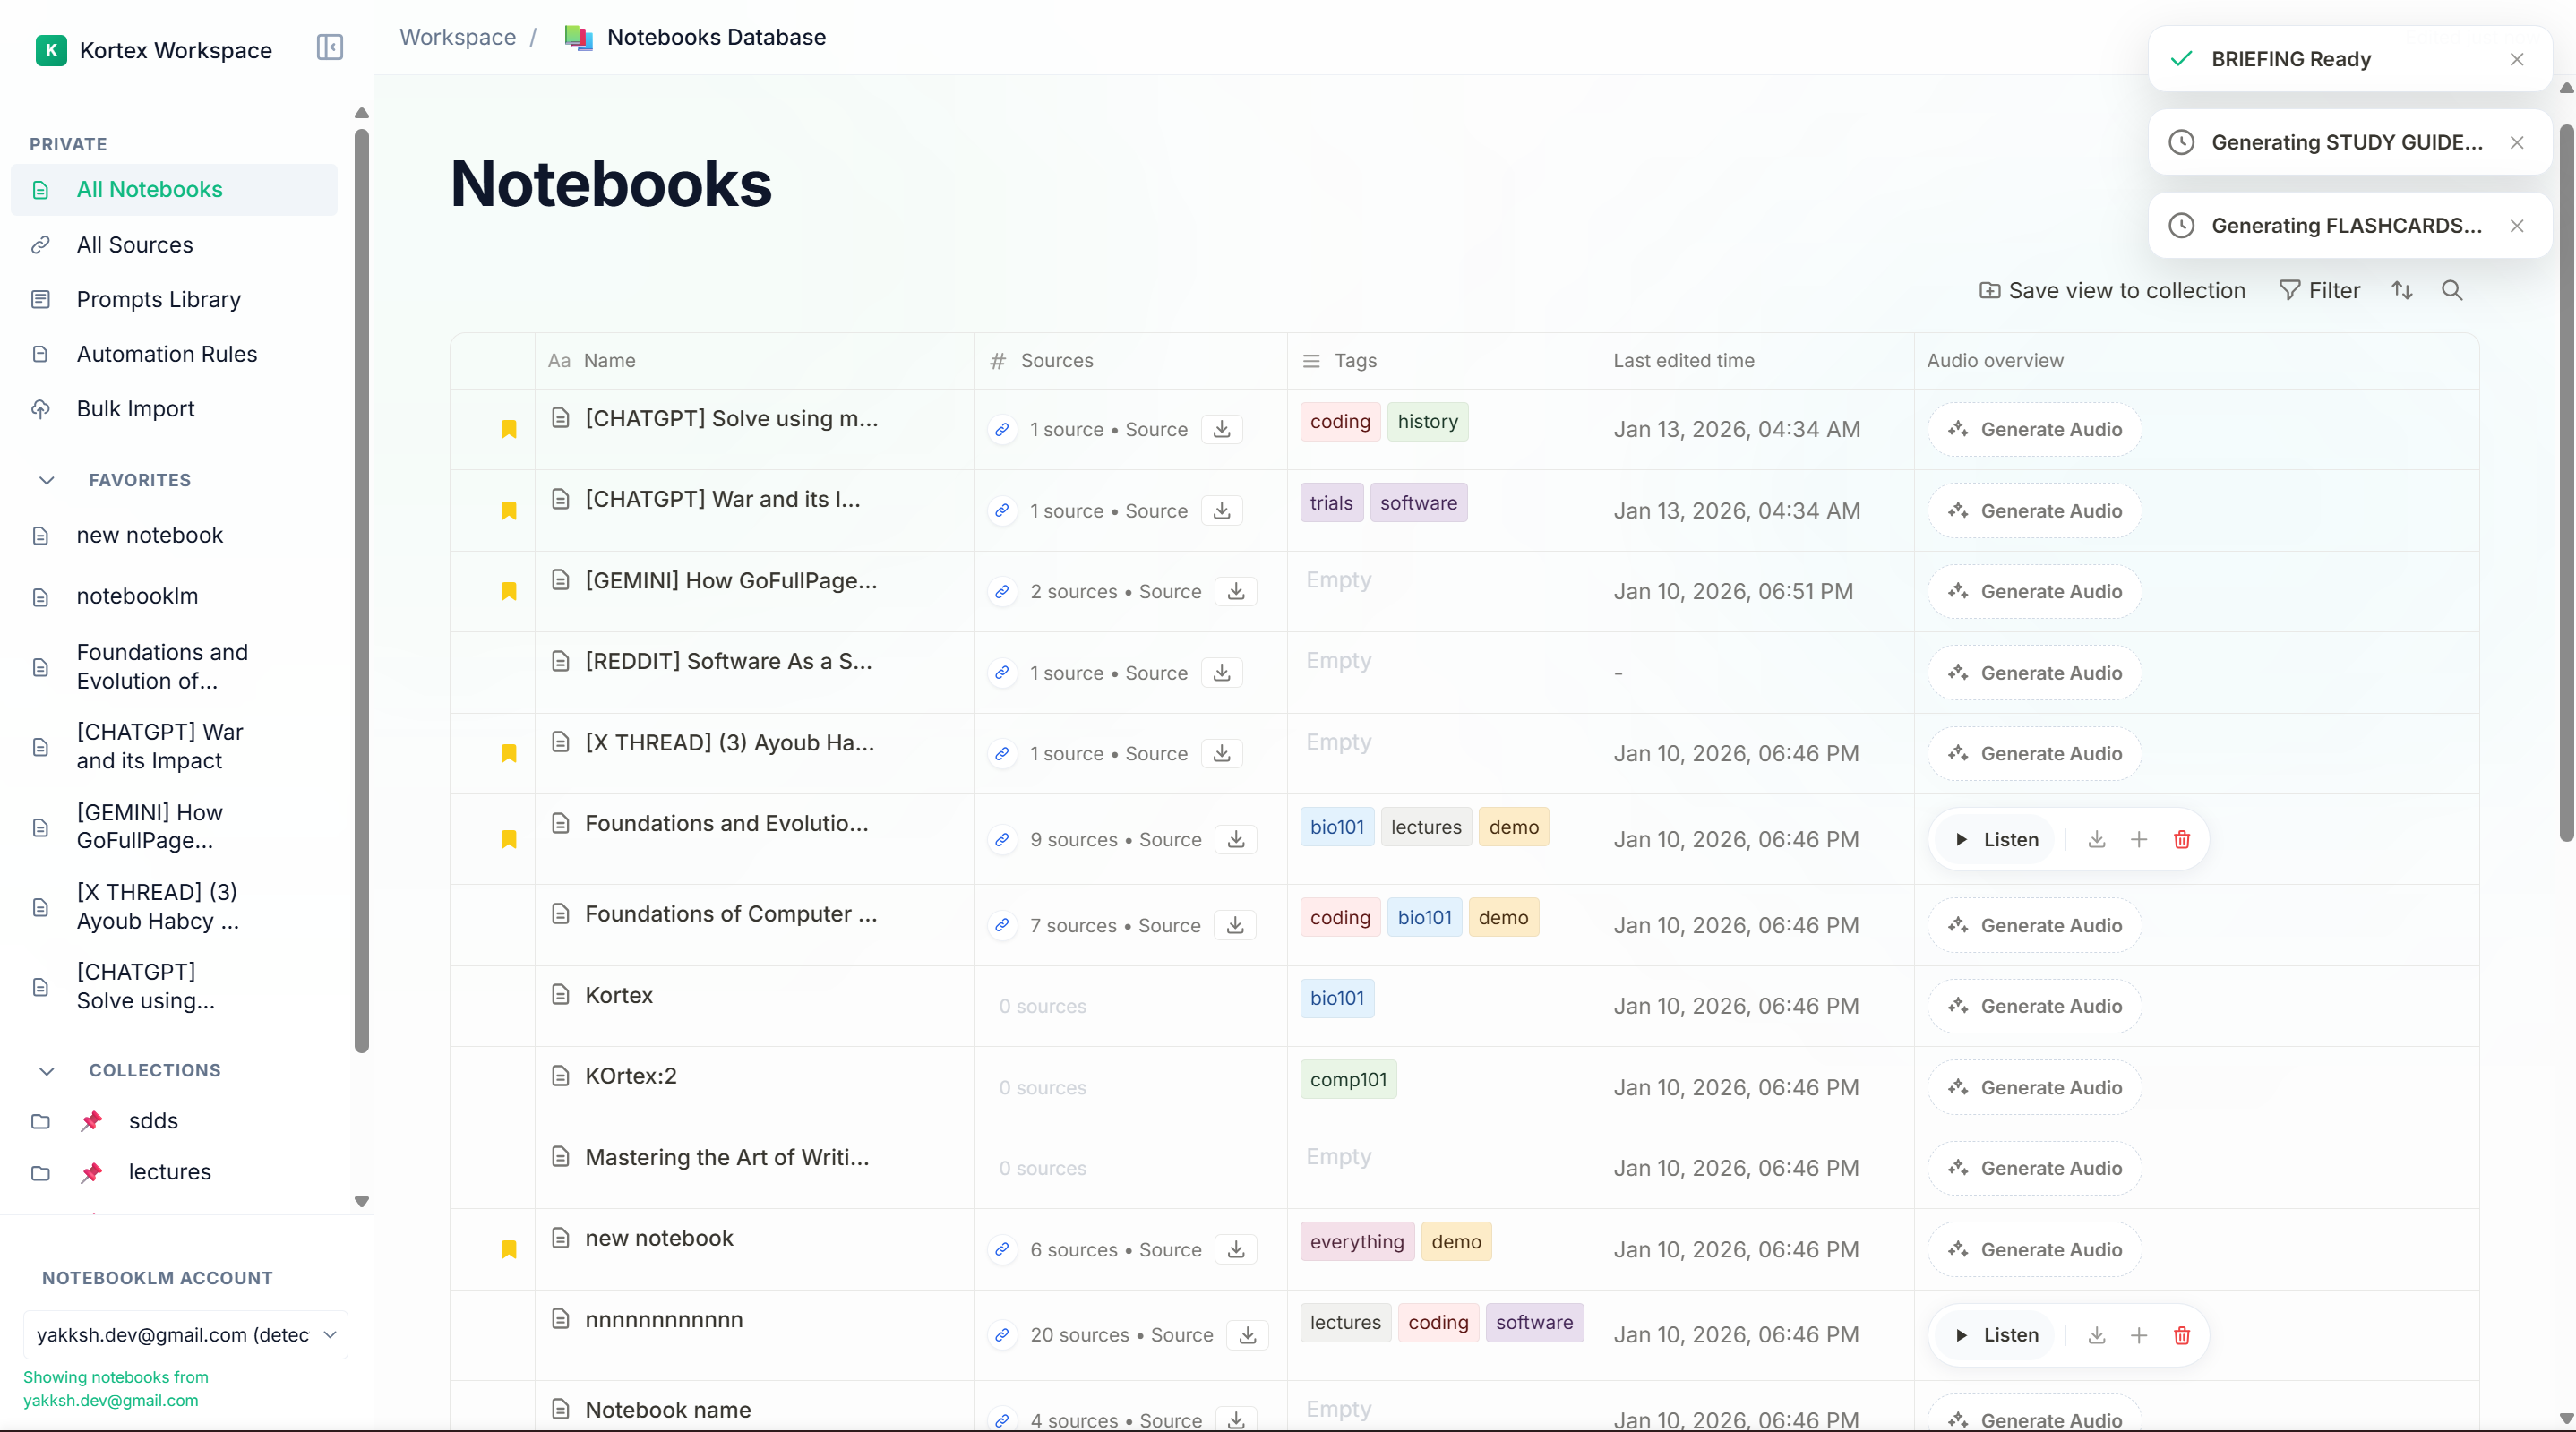Select All Notebooks in the sidebar
The width and height of the screenshot is (2576, 1432).
(x=174, y=189)
